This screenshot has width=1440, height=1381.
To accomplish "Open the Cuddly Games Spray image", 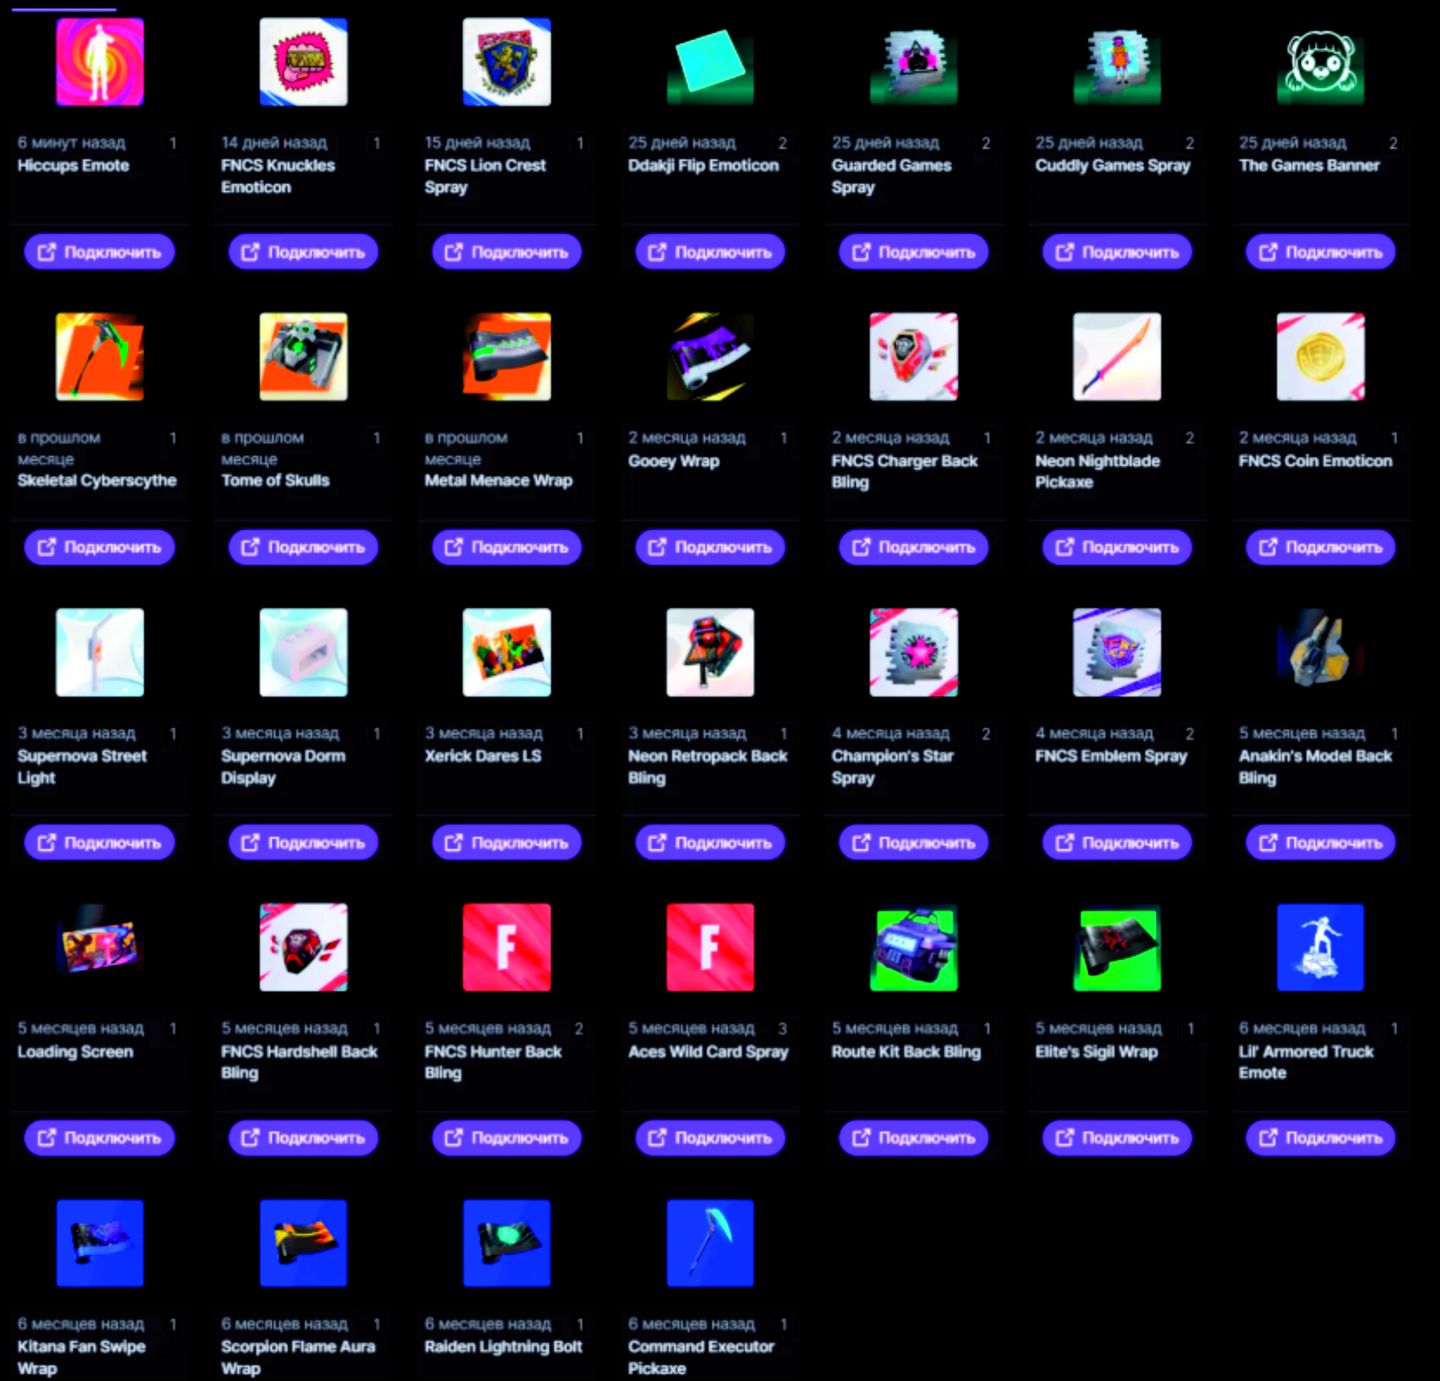I will [x=1117, y=62].
